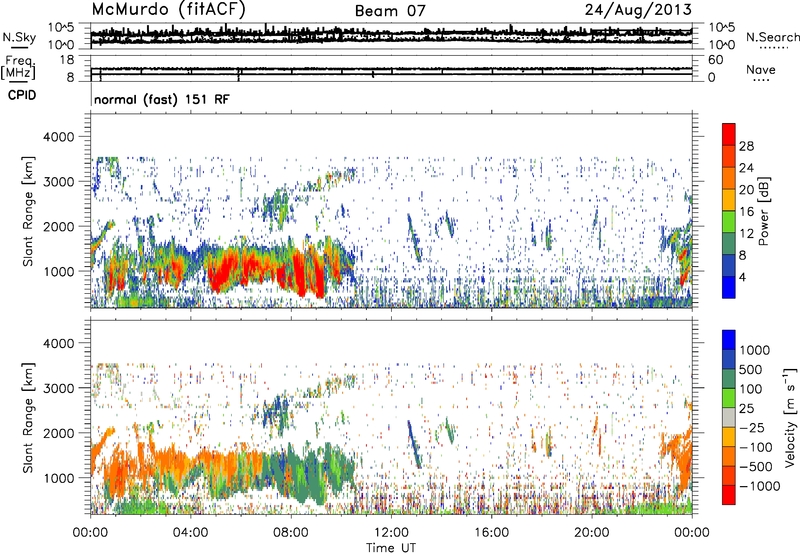Click the grey -25 to 25 Velocity colorbar segment

click(729, 418)
